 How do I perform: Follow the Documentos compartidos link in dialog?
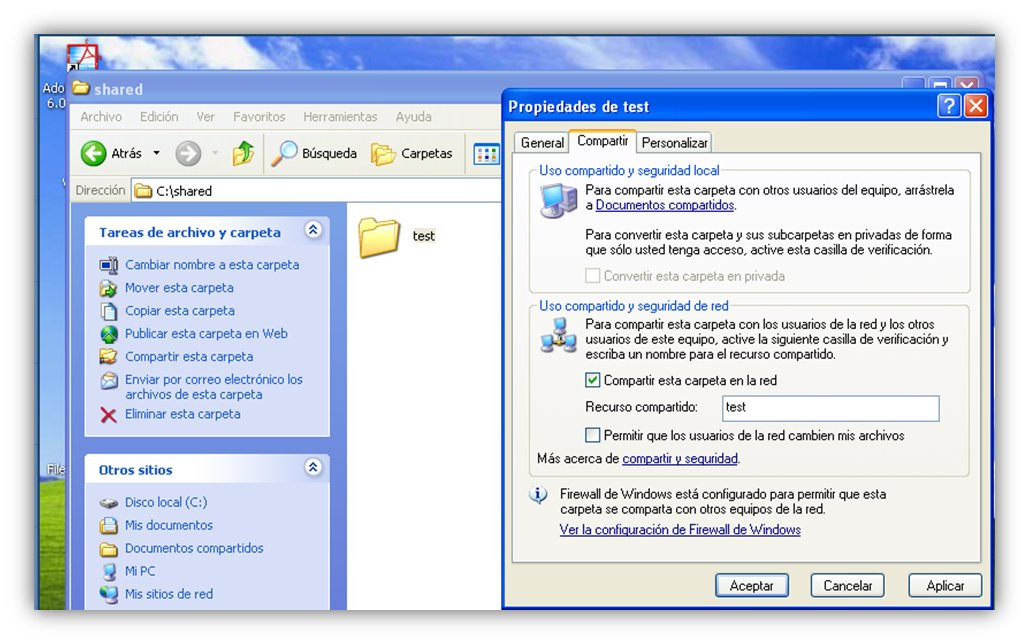(665, 205)
